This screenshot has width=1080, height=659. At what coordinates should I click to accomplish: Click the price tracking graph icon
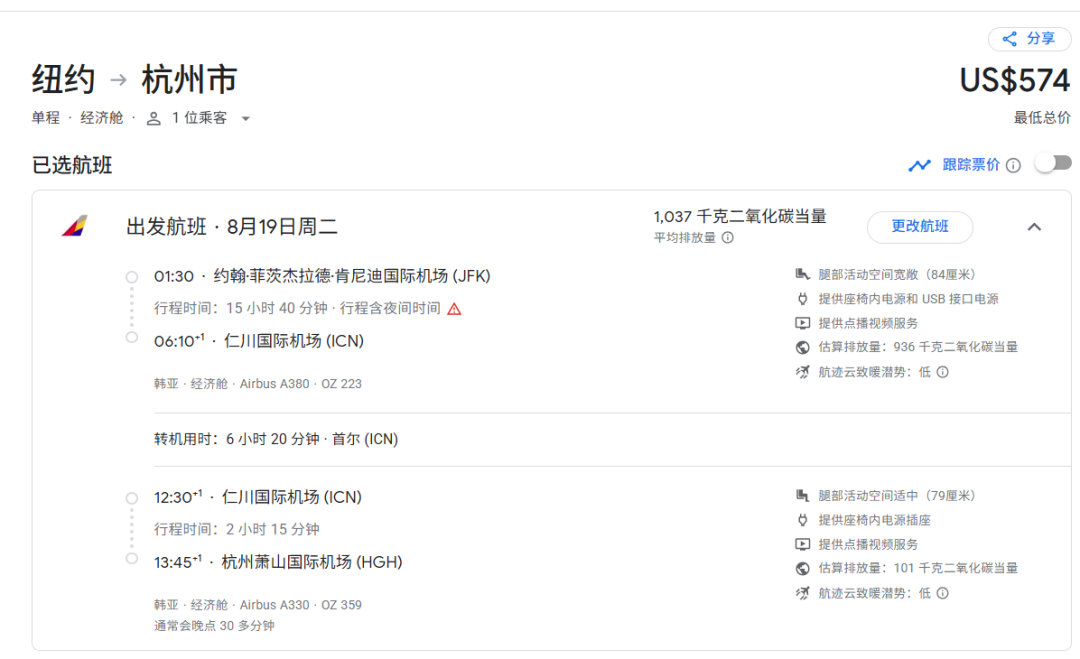pos(919,165)
